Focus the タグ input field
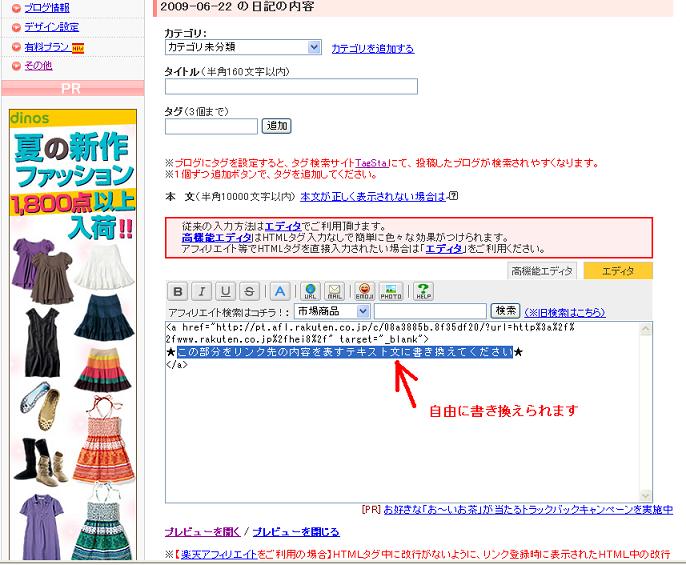Screen dimensions: 686x565 click(211, 126)
